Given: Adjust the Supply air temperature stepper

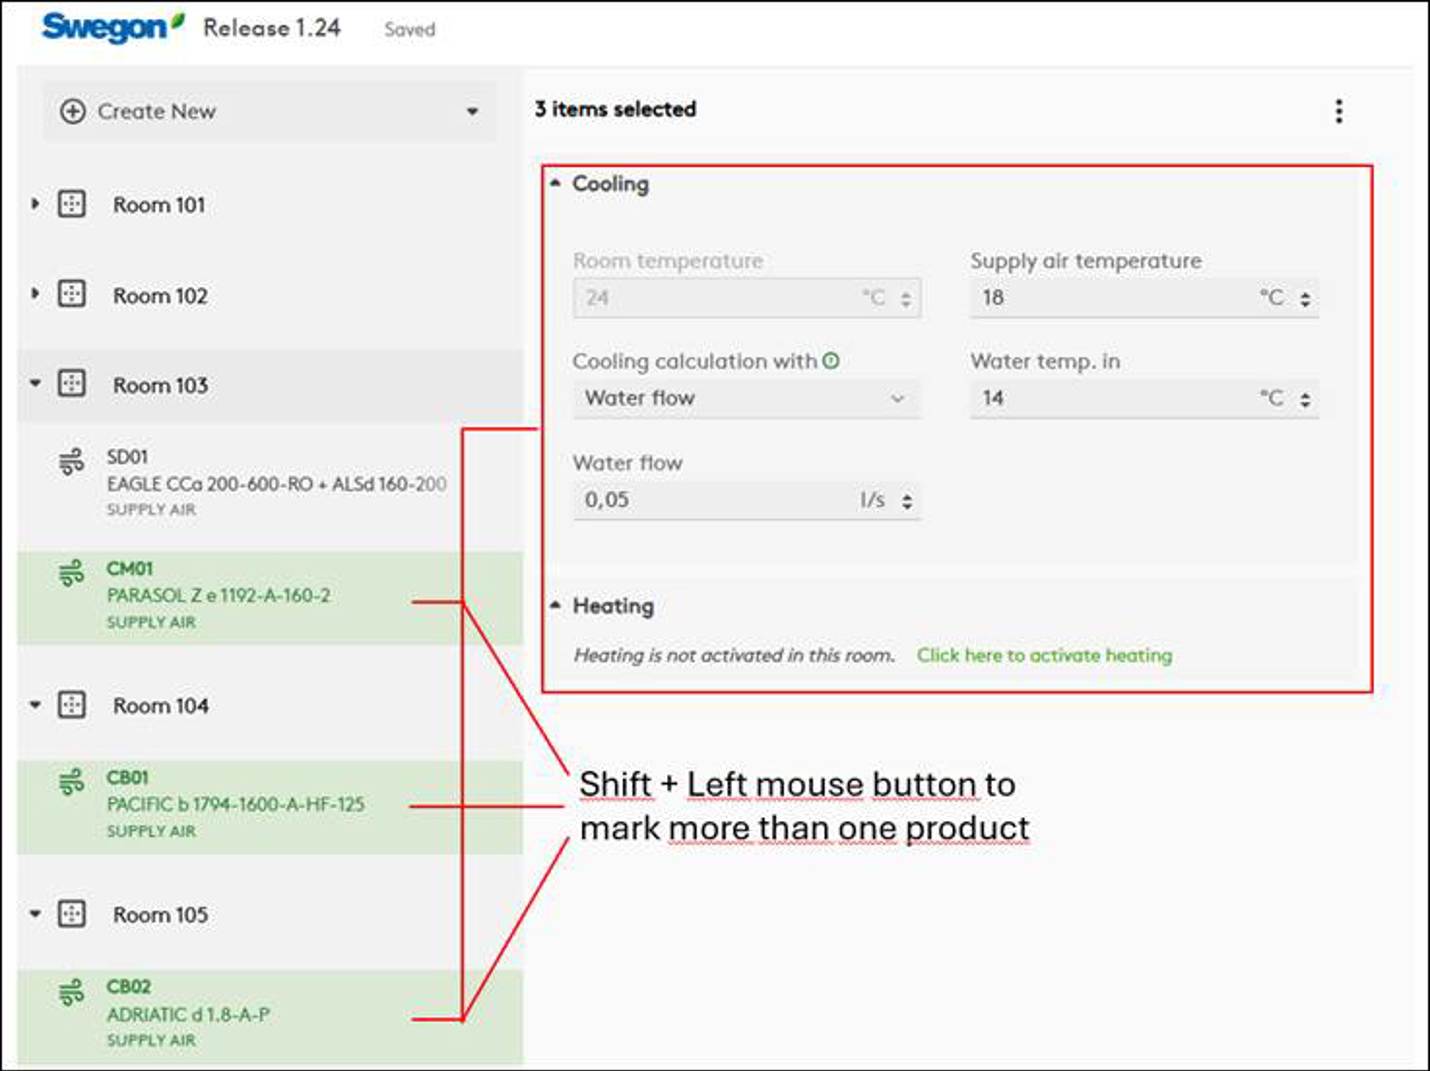Looking at the screenshot, I should pyautogui.click(x=1305, y=298).
